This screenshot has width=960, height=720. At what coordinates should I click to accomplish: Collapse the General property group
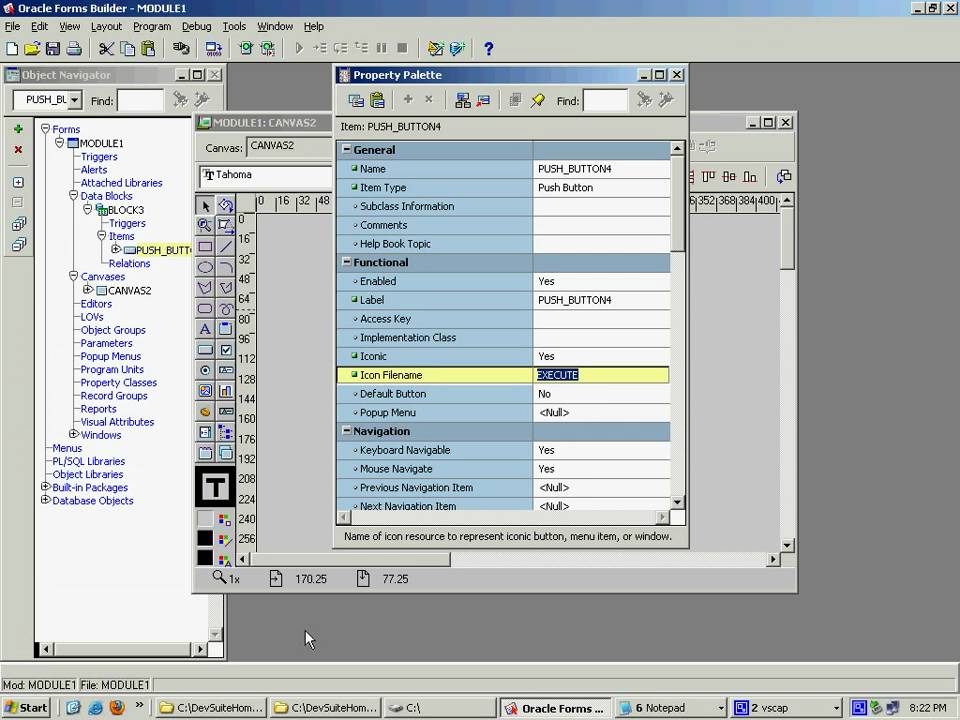click(x=347, y=149)
